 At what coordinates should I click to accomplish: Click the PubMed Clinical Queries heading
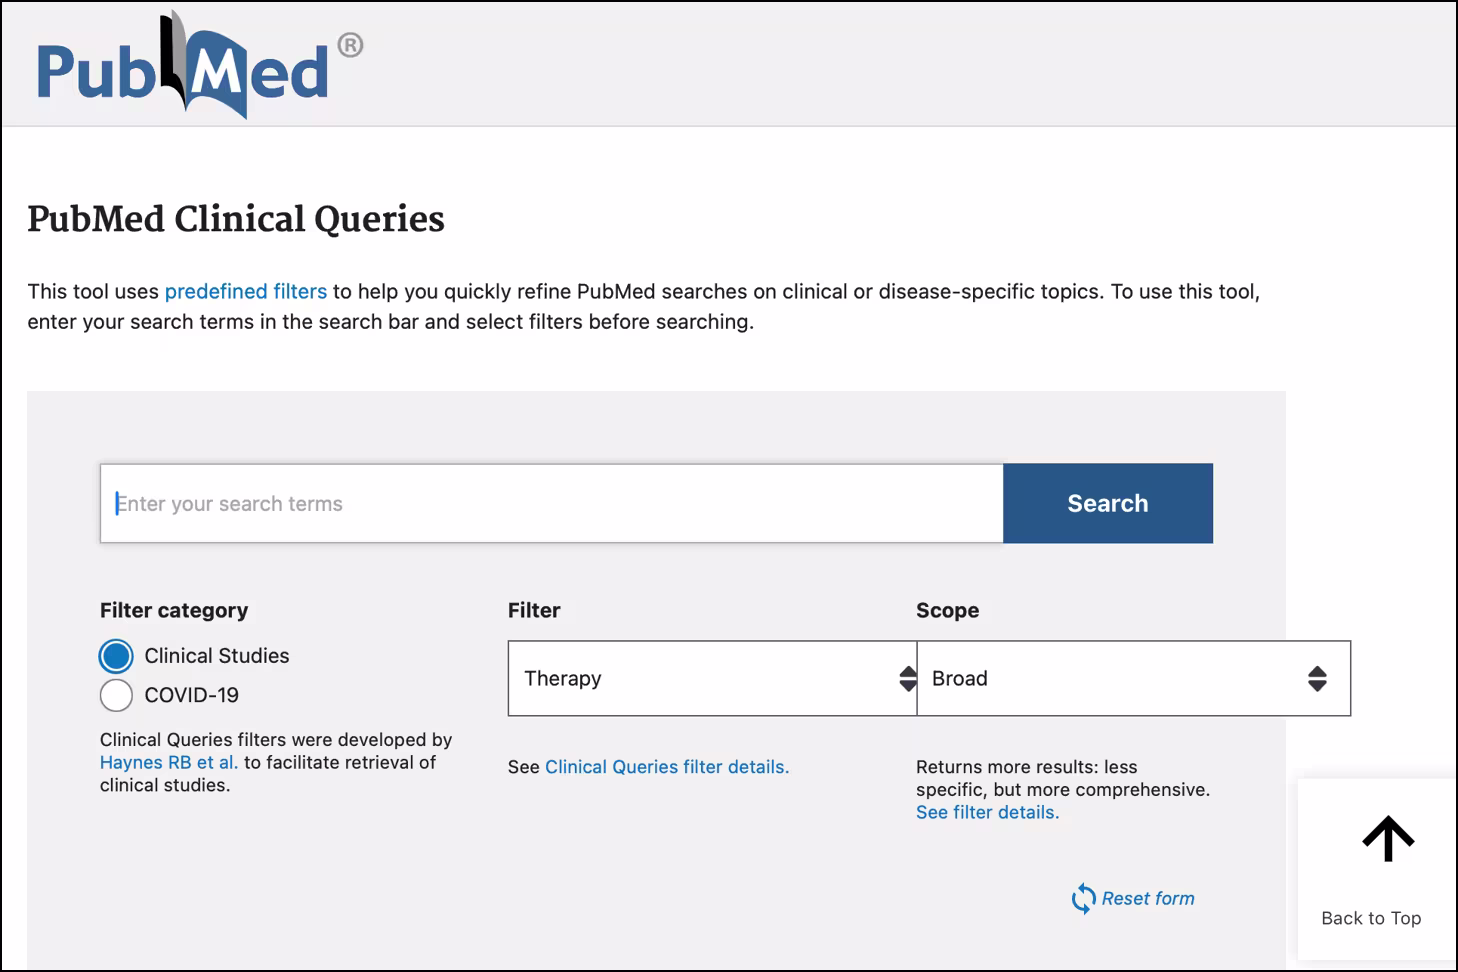pos(236,219)
